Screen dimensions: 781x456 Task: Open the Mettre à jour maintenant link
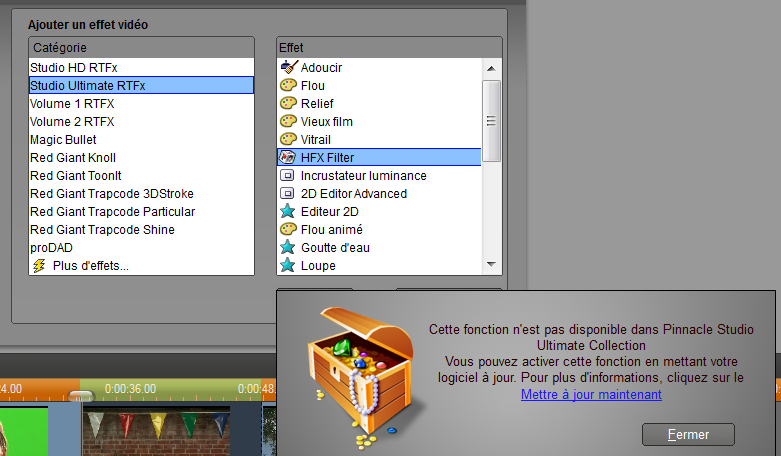click(x=591, y=394)
